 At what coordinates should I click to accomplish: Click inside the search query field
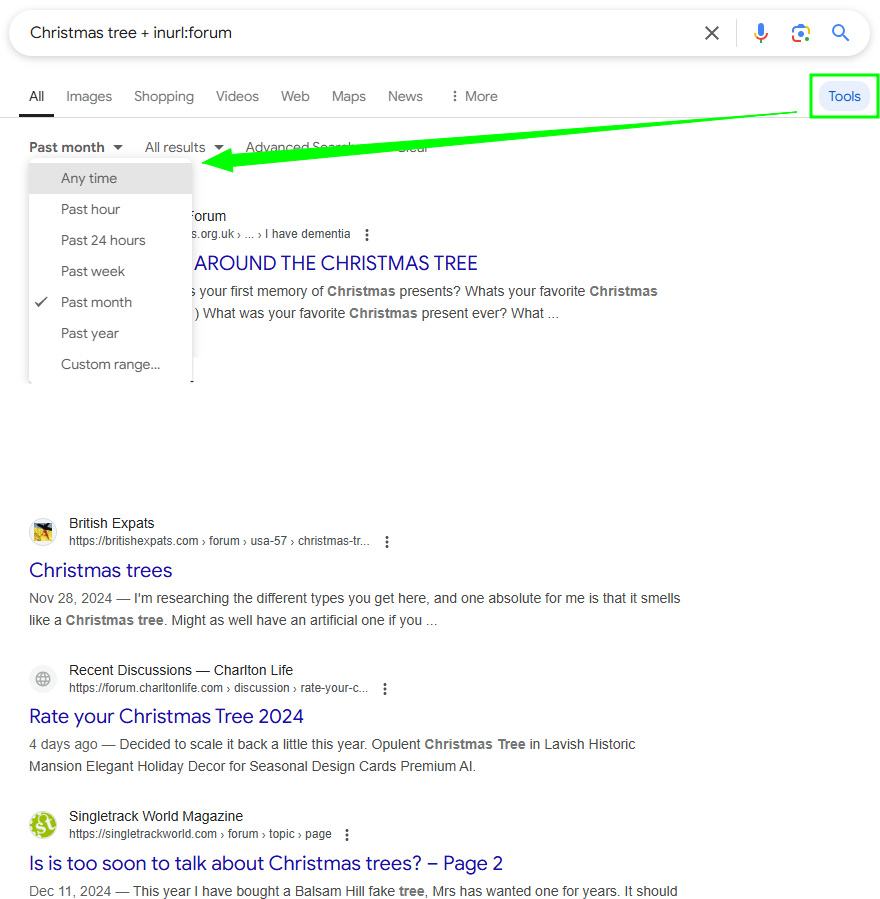pyautogui.click(x=350, y=33)
